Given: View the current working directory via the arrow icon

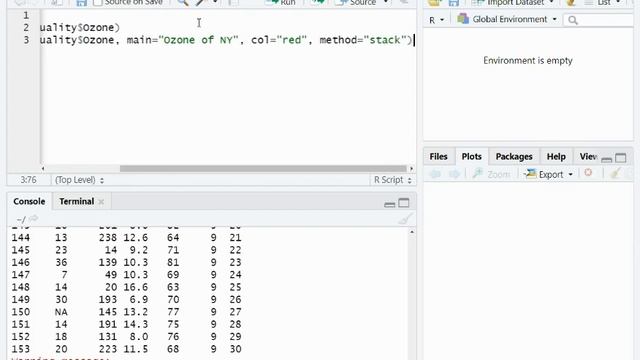Looking at the screenshot, I should pyautogui.click(x=33, y=219).
